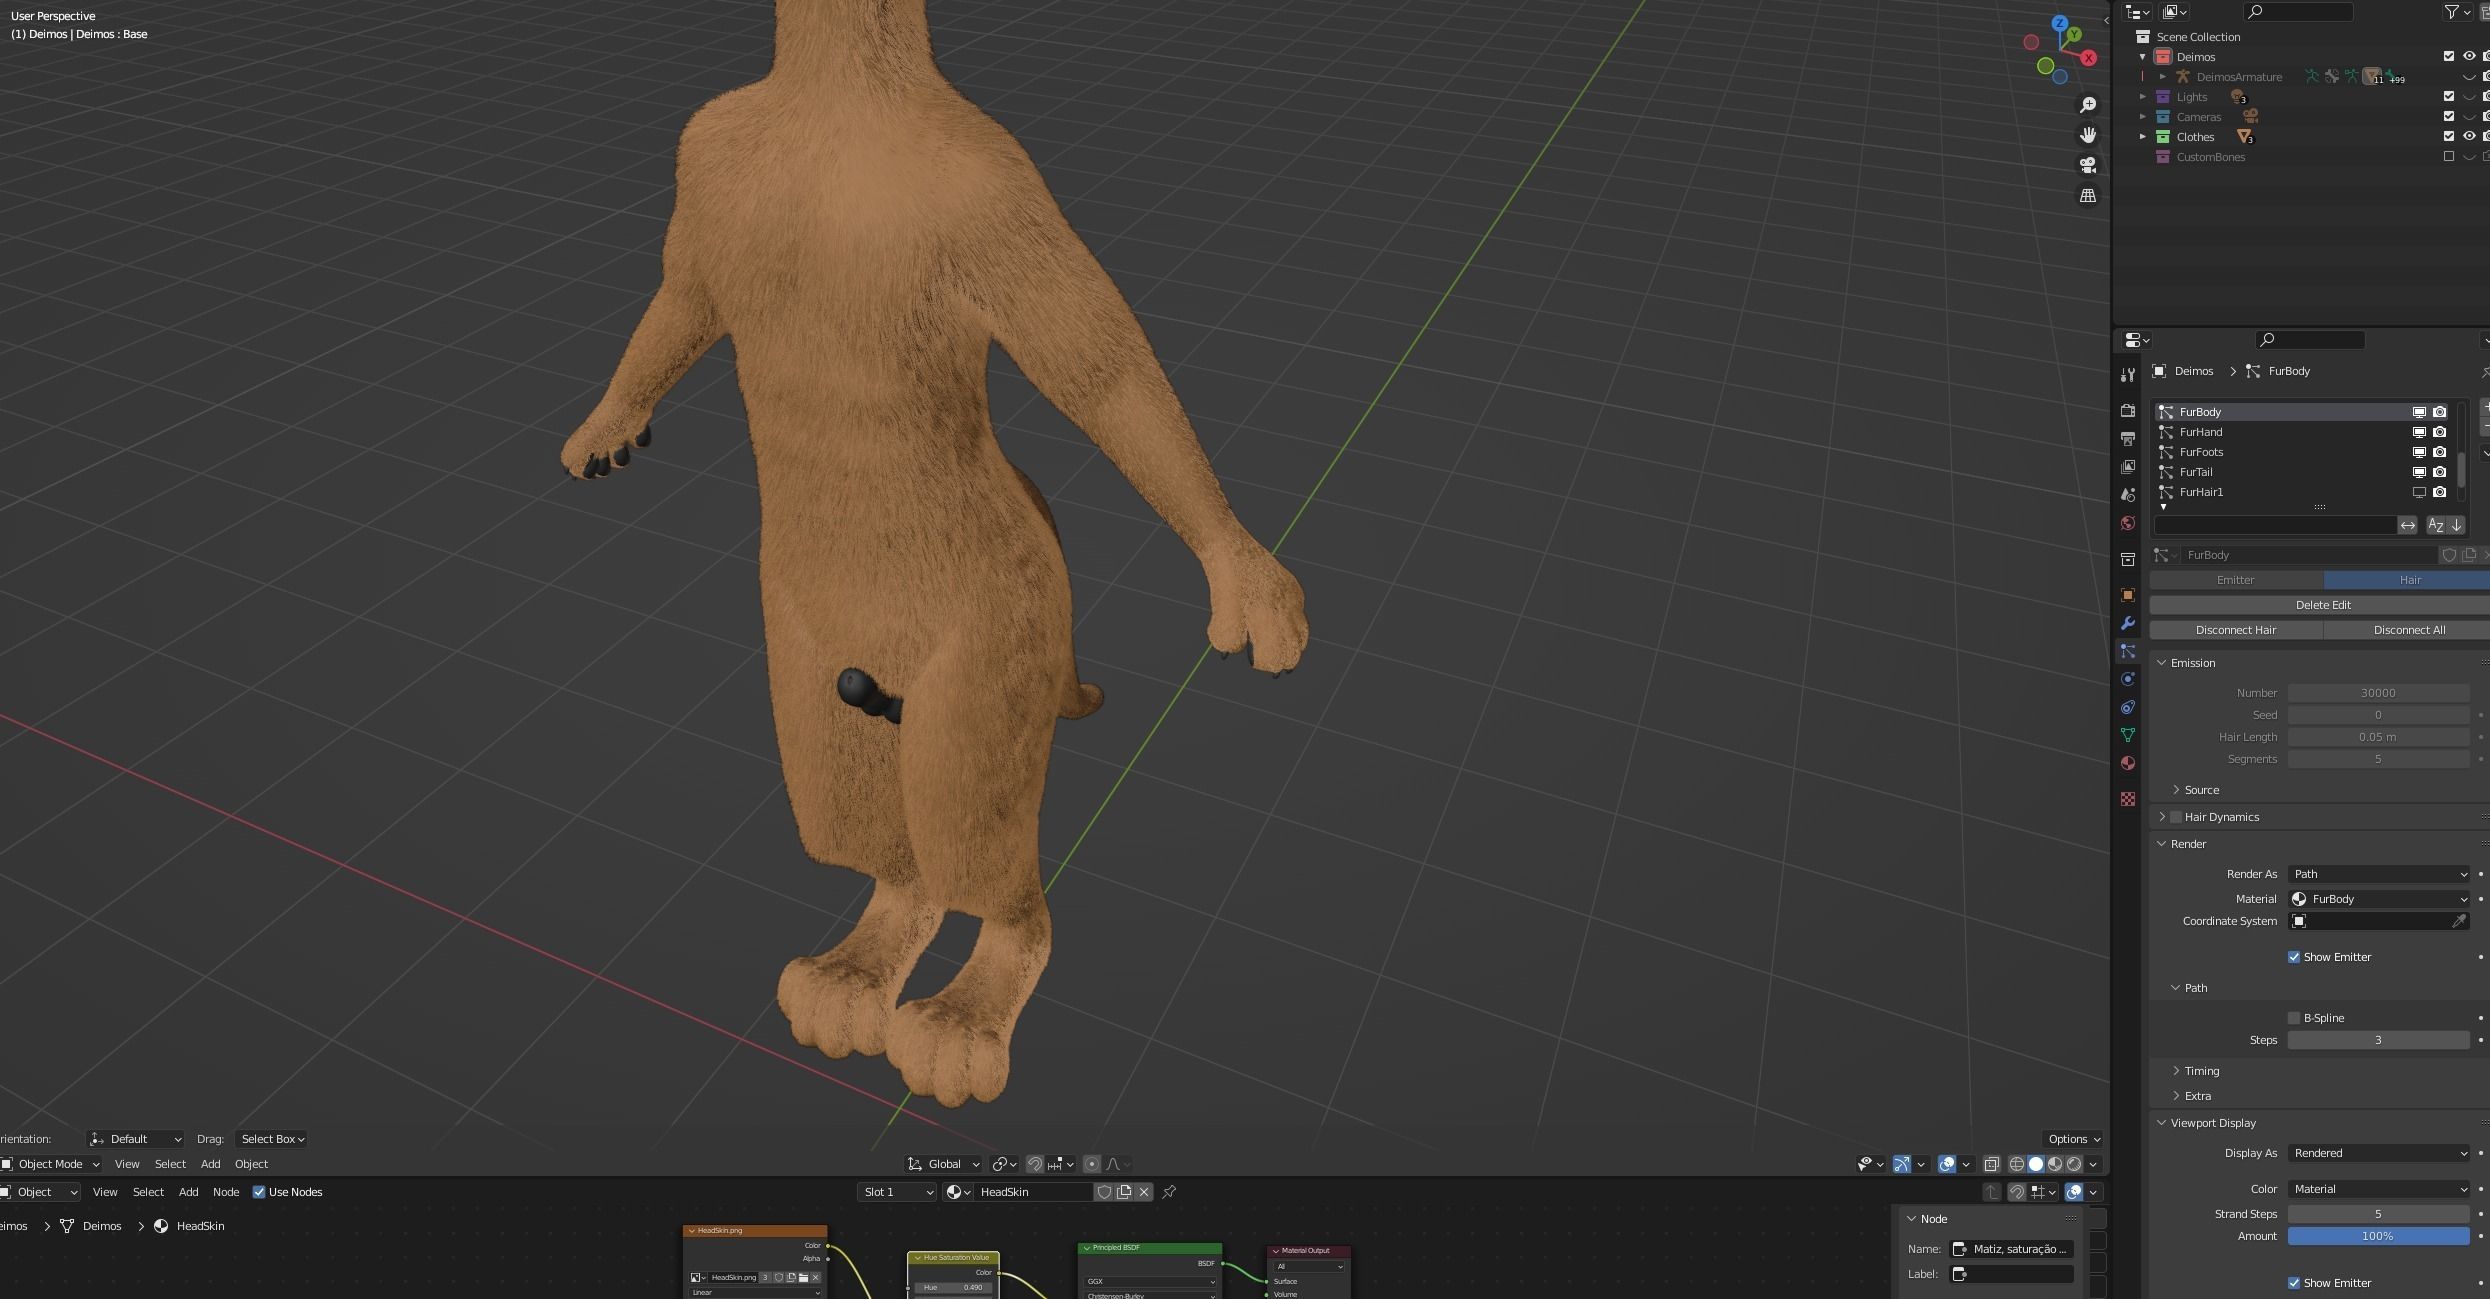Open the Render As Path dropdown

pyautogui.click(x=2379, y=874)
